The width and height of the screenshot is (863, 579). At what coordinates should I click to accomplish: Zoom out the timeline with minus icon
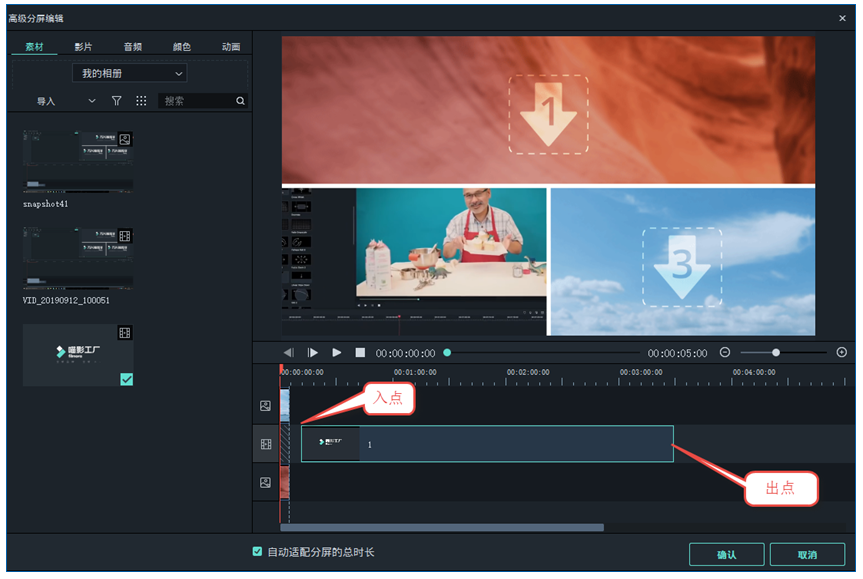tap(725, 352)
